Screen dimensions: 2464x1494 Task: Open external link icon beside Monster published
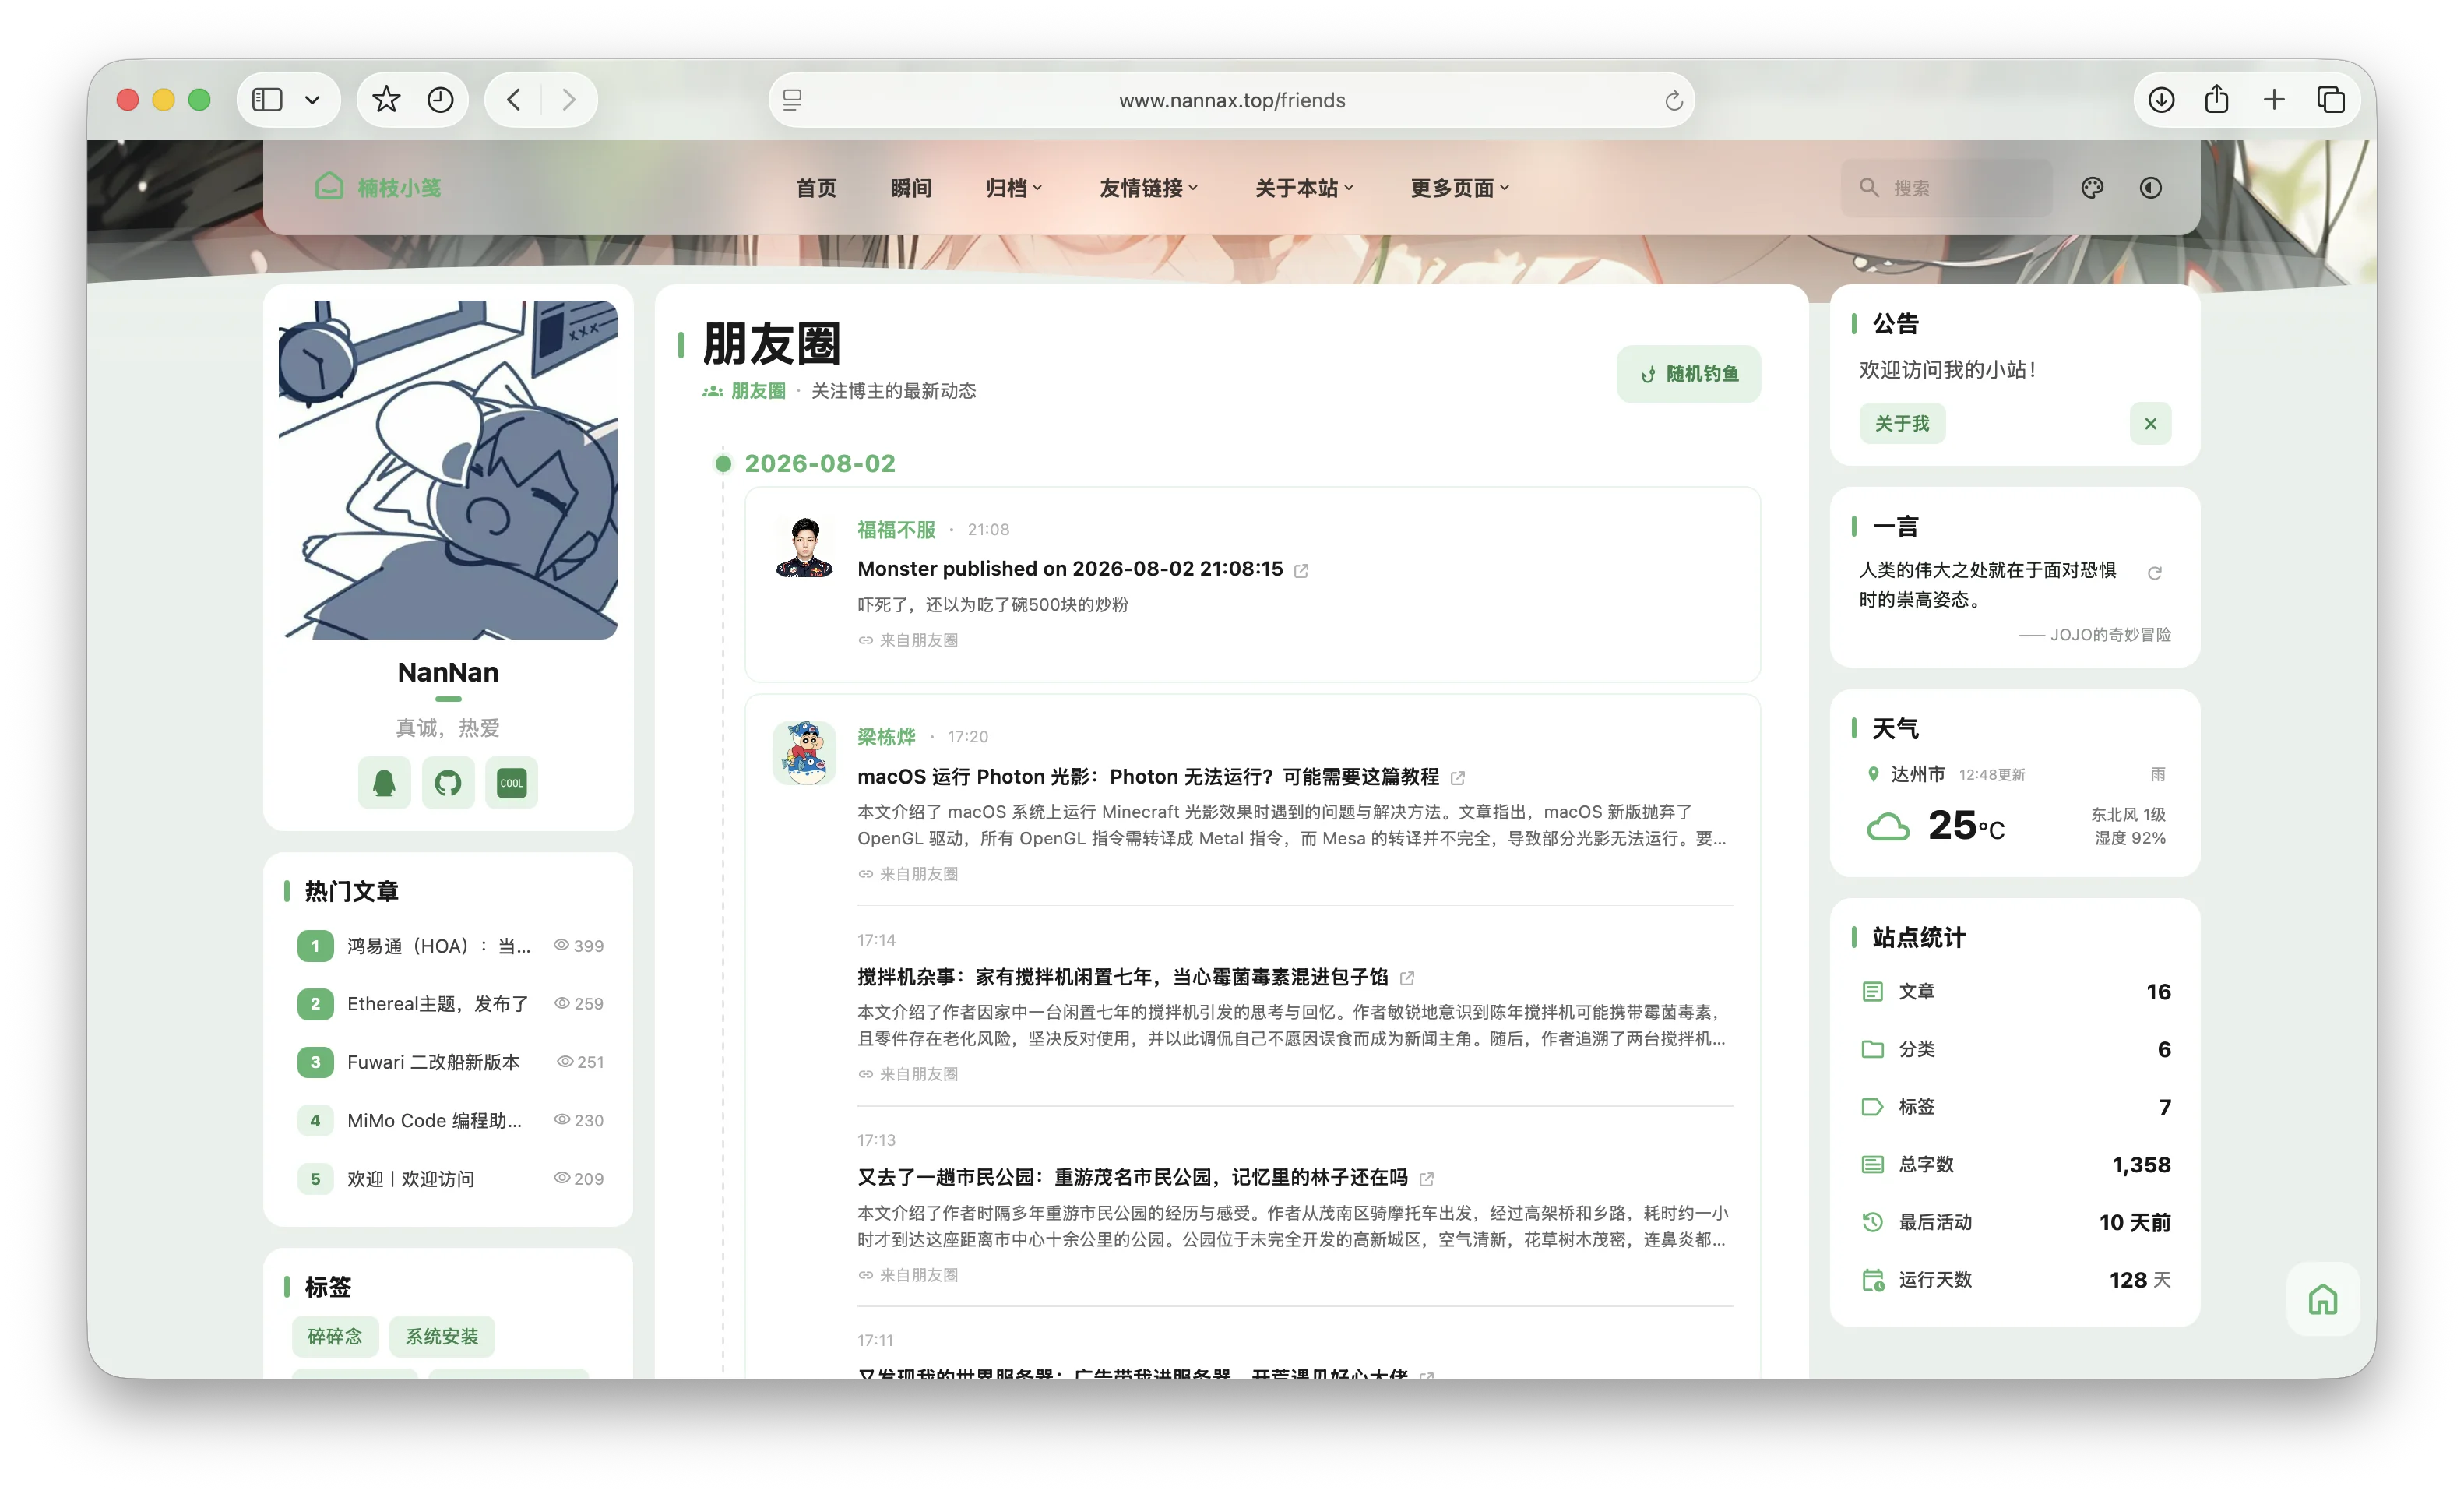[x=1301, y=571]
